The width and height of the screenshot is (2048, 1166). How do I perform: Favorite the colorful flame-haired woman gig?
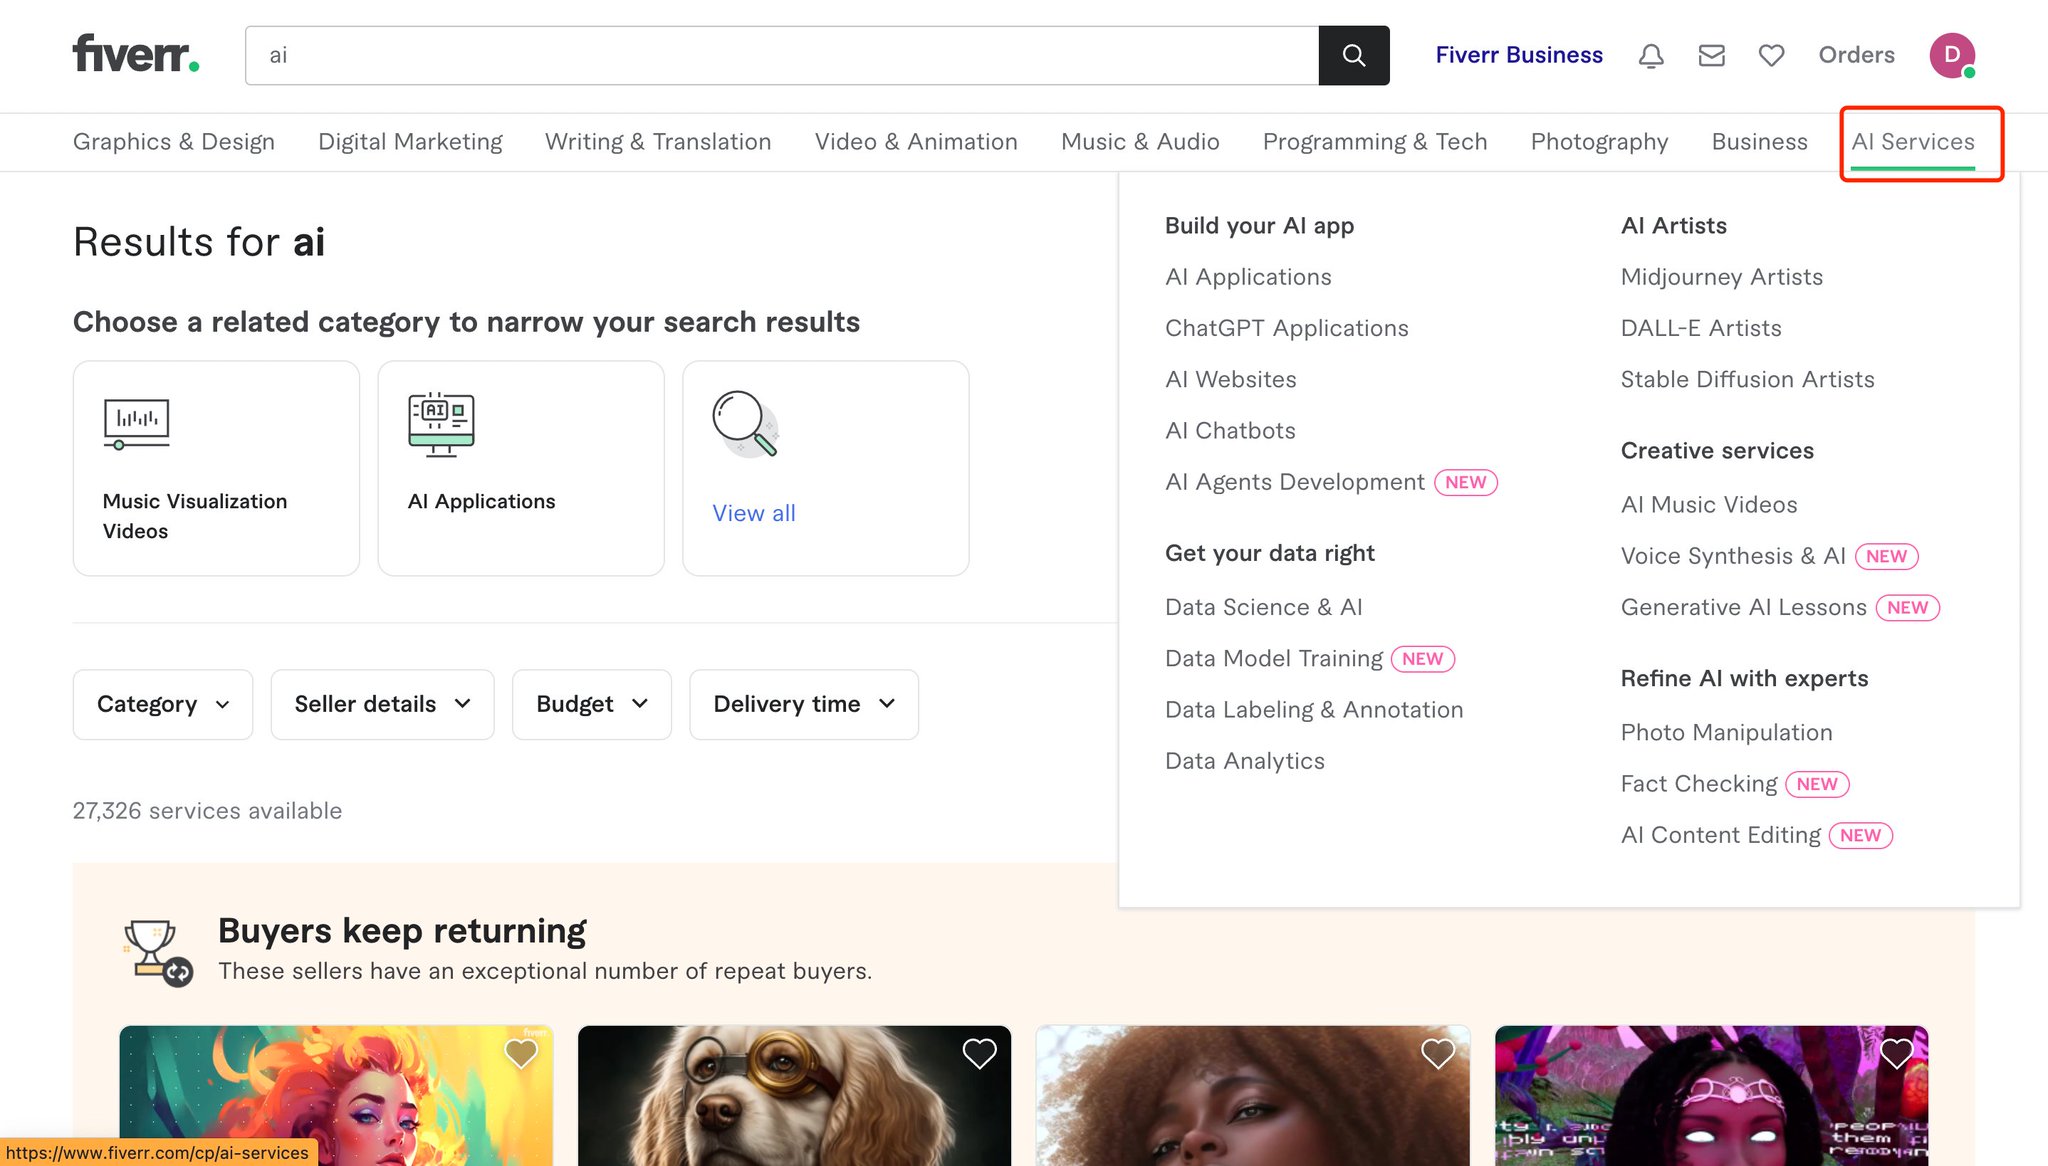click(x=521, y=1053)
